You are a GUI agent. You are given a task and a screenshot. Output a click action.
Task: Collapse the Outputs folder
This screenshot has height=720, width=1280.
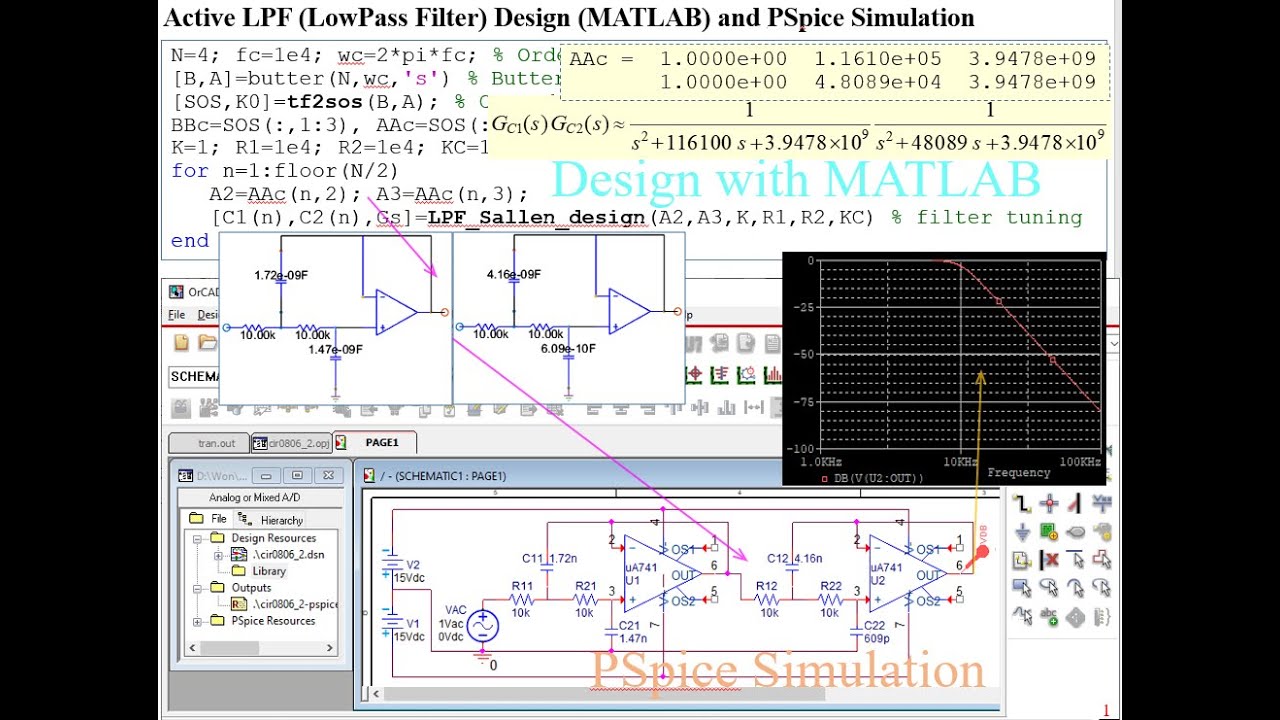(197, 588)
